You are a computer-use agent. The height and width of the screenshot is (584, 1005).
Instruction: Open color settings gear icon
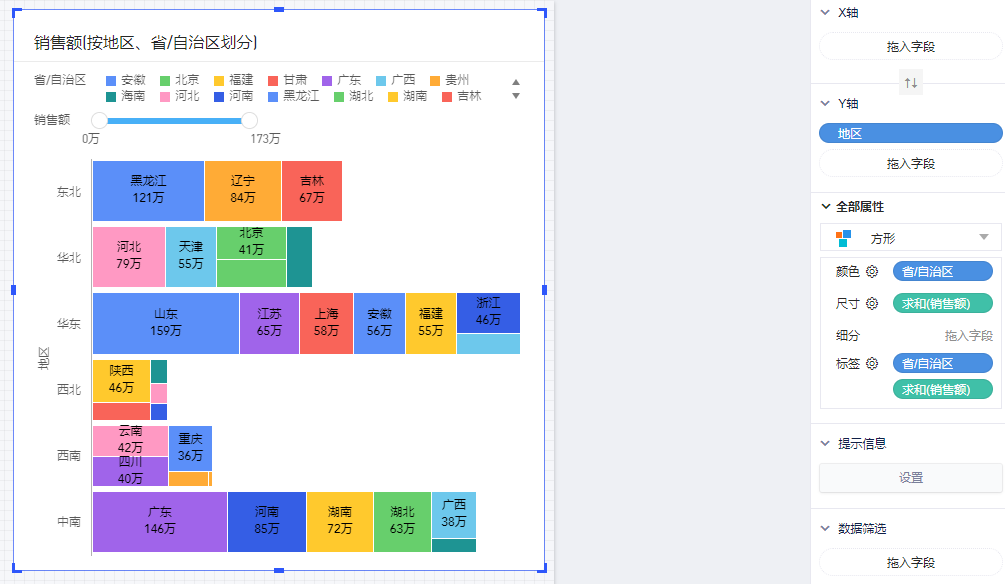[872, 271]
